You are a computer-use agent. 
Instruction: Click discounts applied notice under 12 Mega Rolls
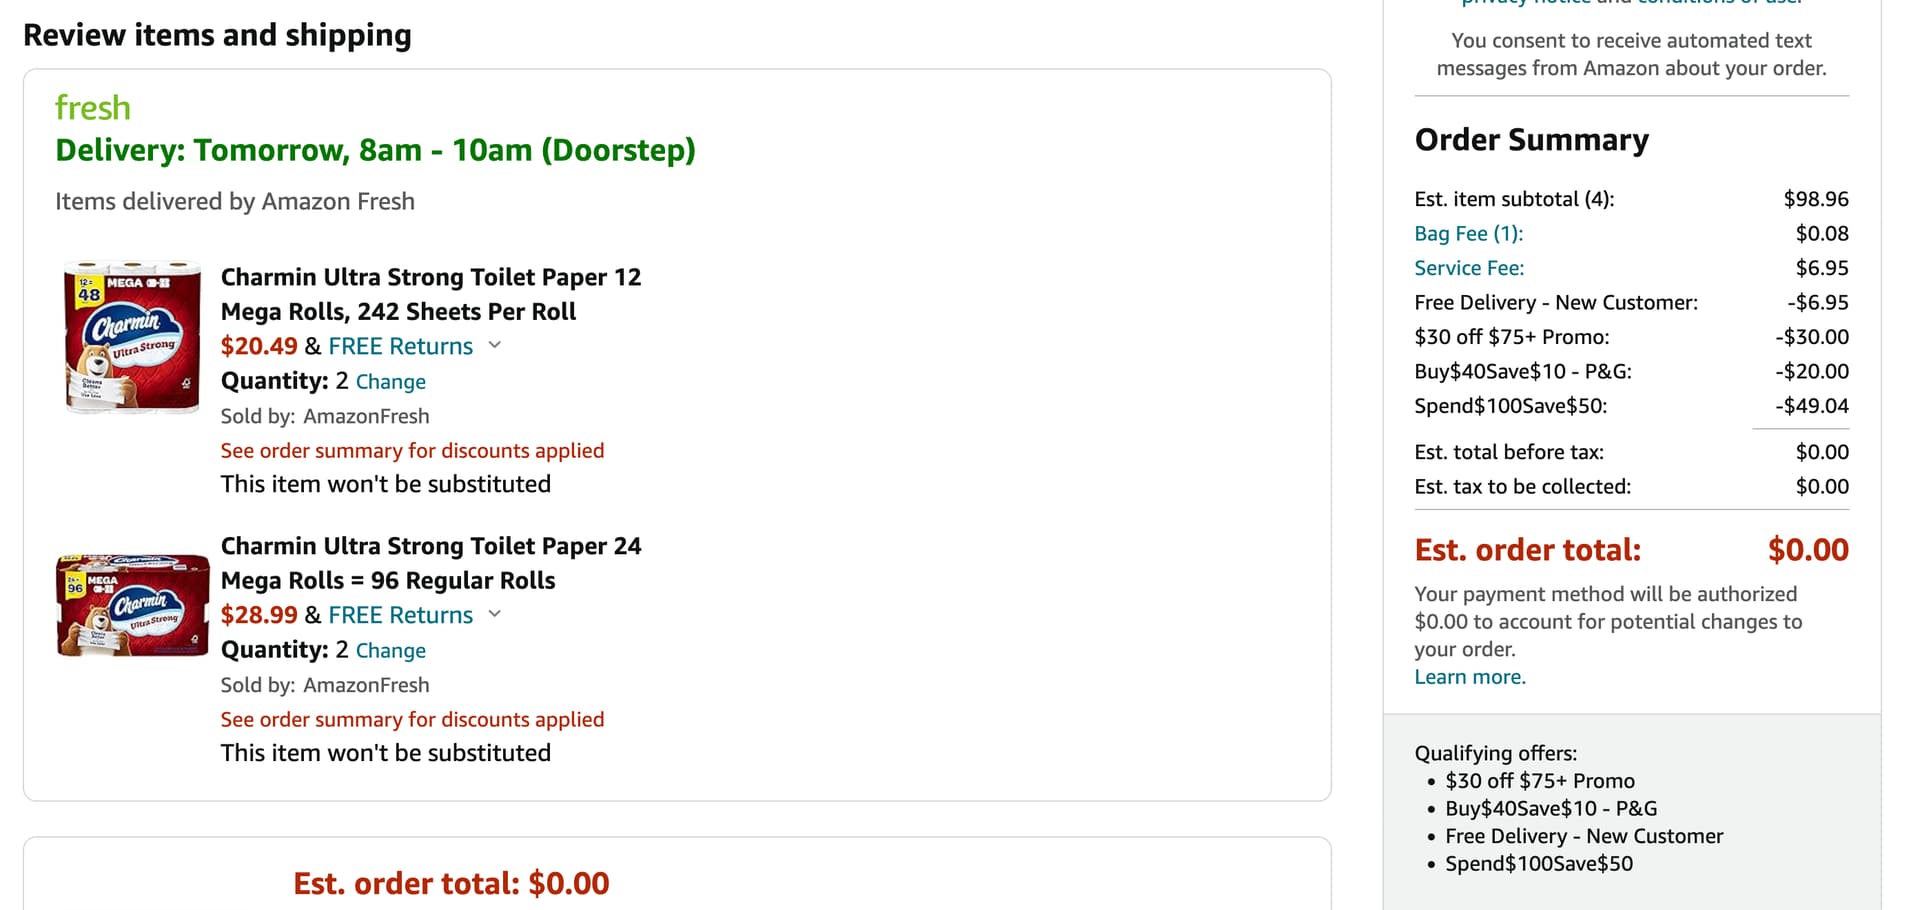click(412, 451)
